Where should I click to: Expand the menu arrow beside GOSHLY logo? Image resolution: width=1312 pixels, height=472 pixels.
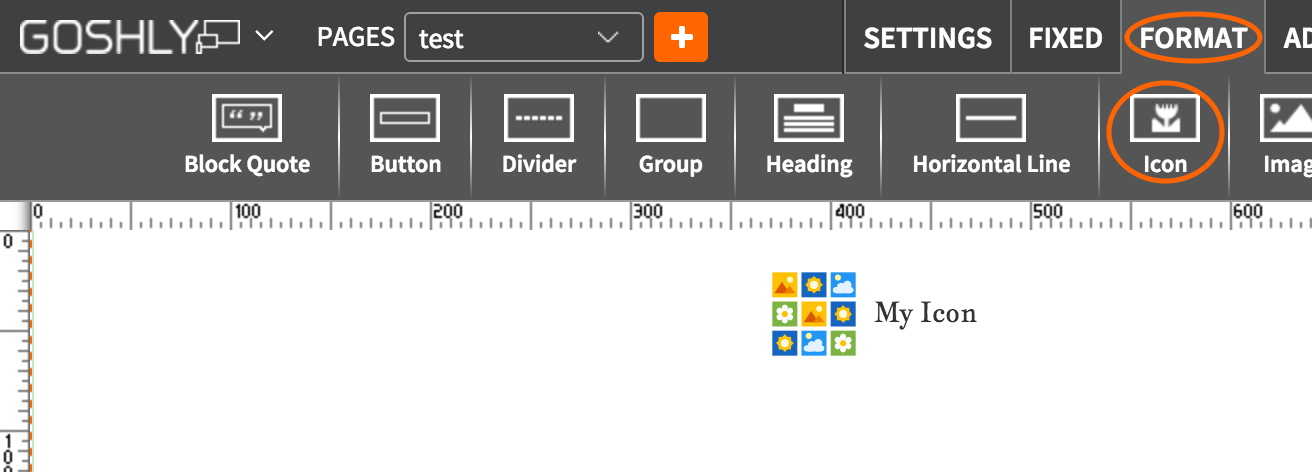(264, 37)
